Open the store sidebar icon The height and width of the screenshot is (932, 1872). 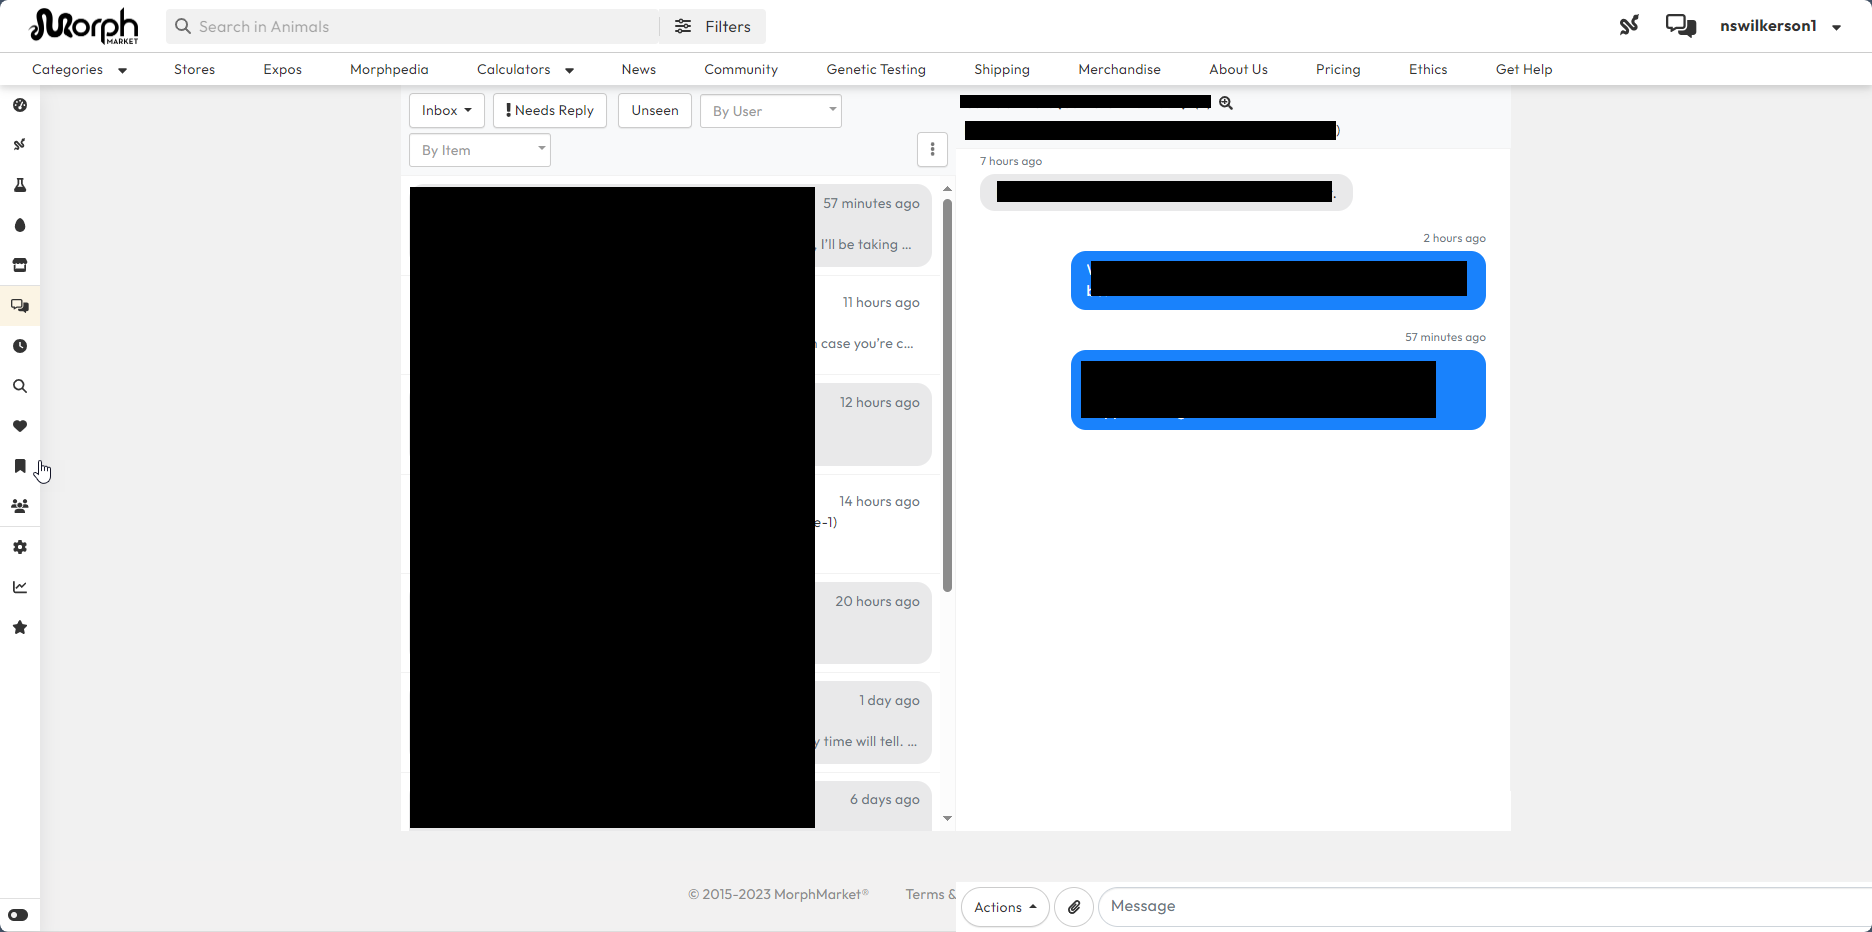coord(20,265)
